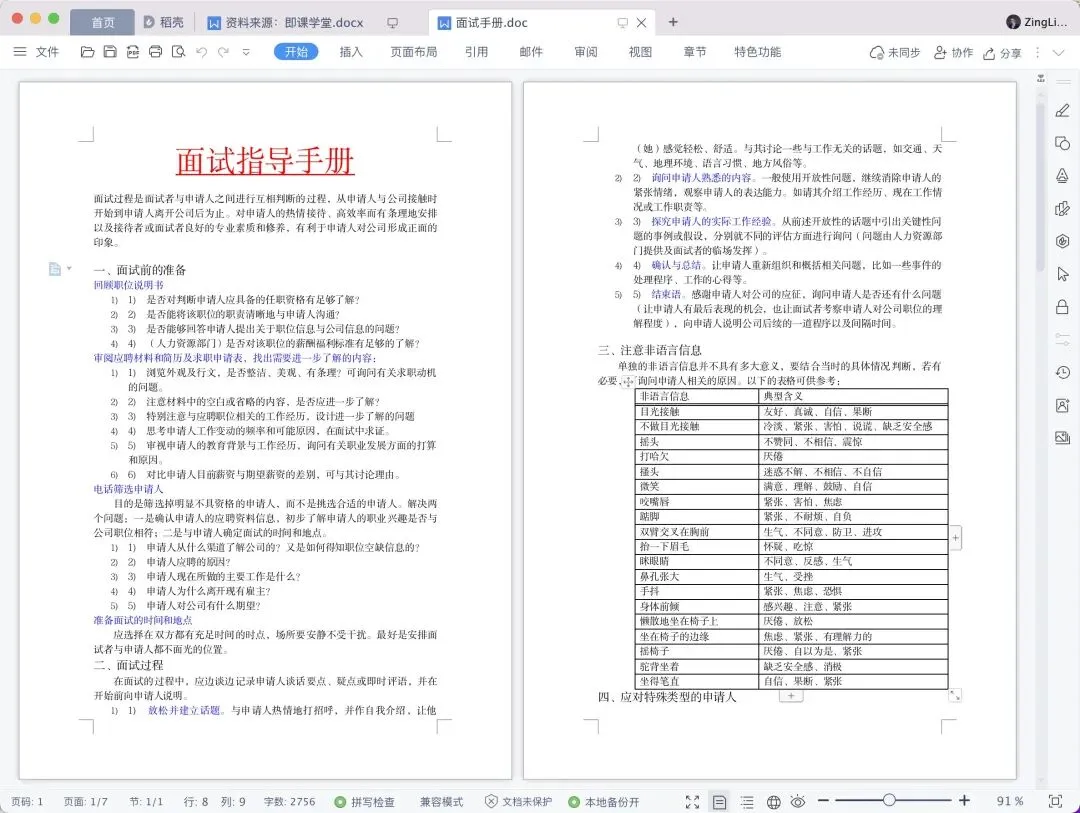The width and height of the screenshot is (1080, 813).
Task: Toggle eye protection mode icon in status bar
Action: (x=798, y=801)
